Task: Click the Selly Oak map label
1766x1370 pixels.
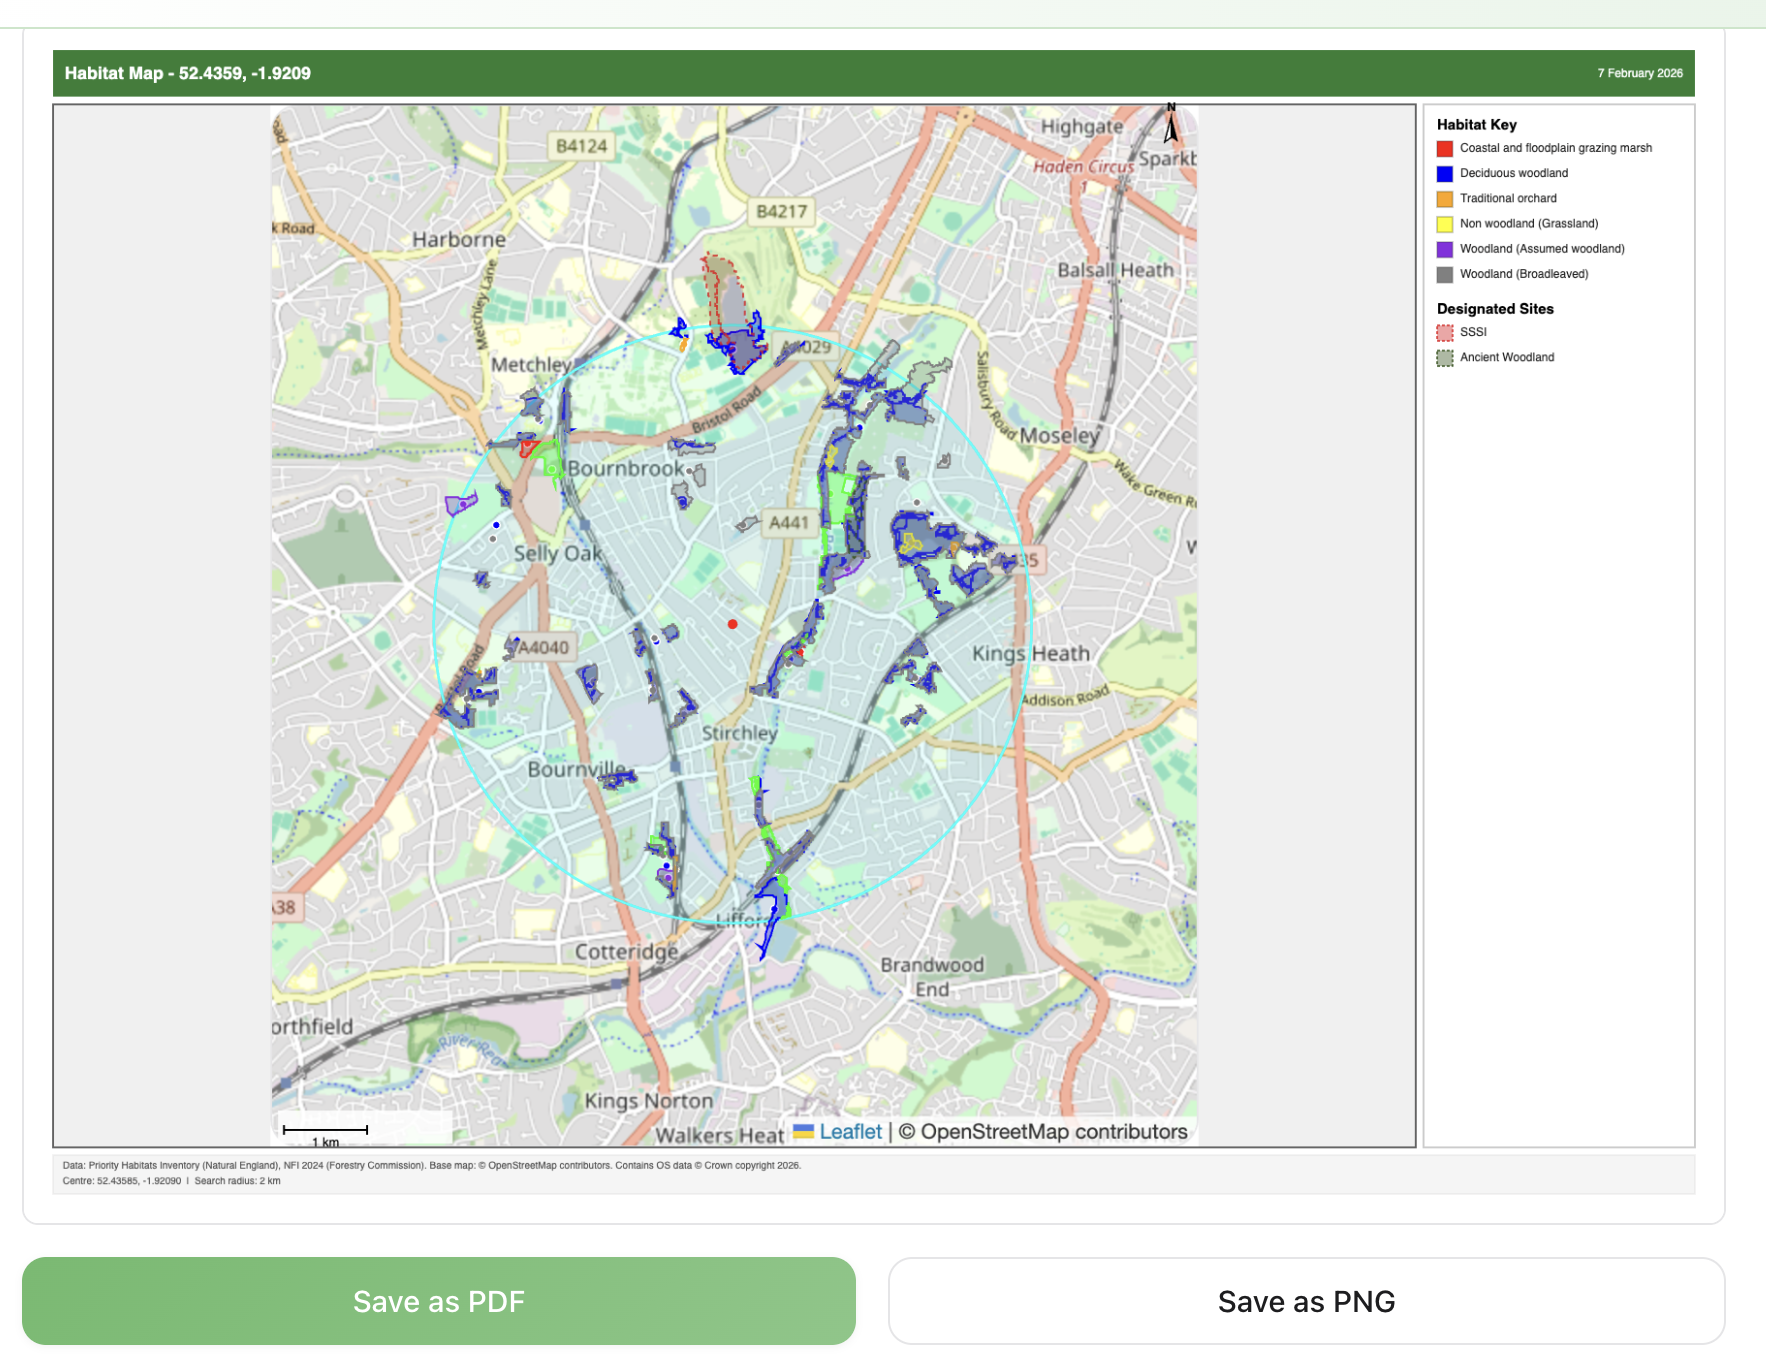Action: [558, 553]
